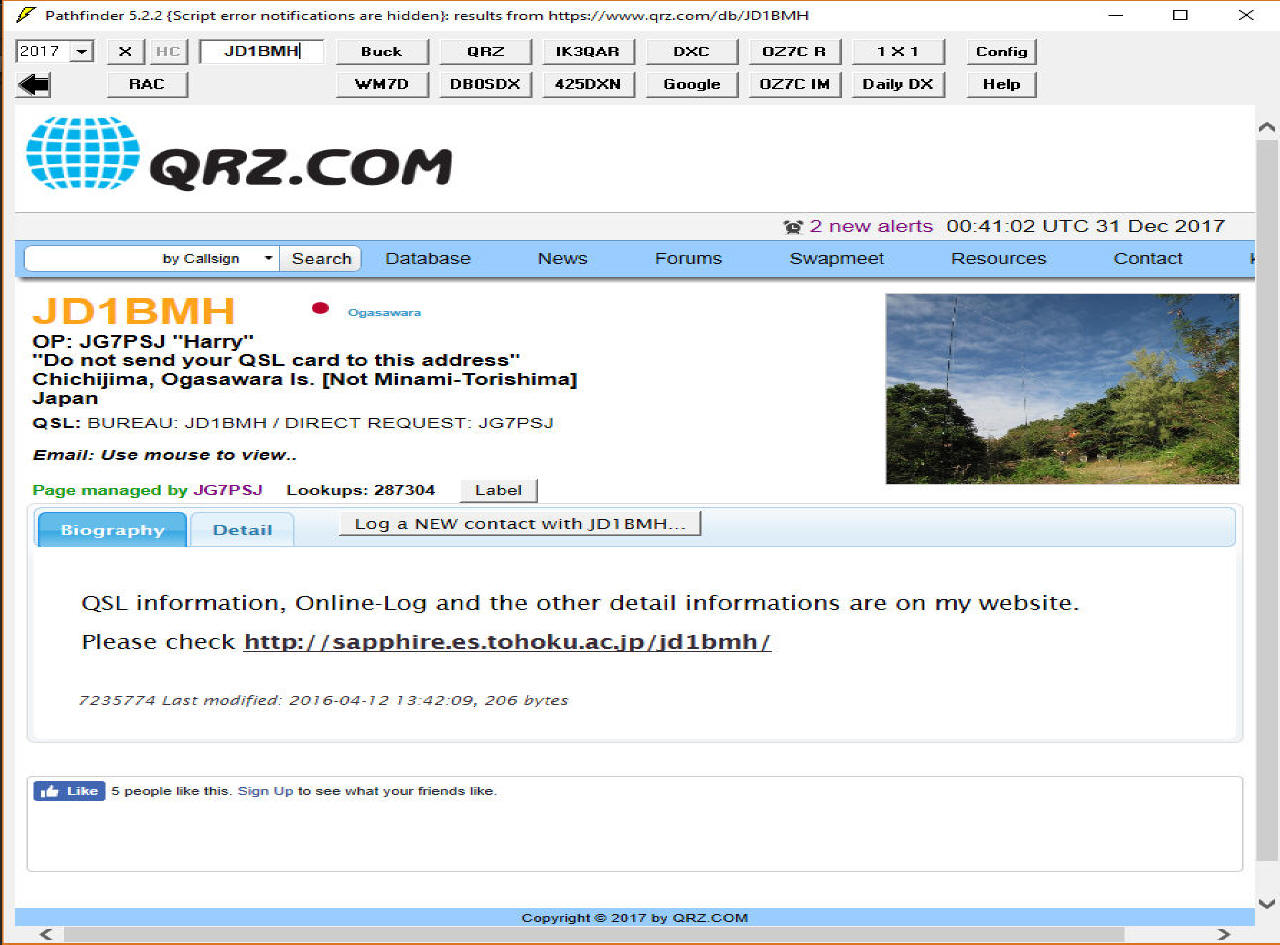Image resolution: width=1280 pixels, height=945 pixels.
Task: Click the QRZ Search button
Action: pos(321,258)
